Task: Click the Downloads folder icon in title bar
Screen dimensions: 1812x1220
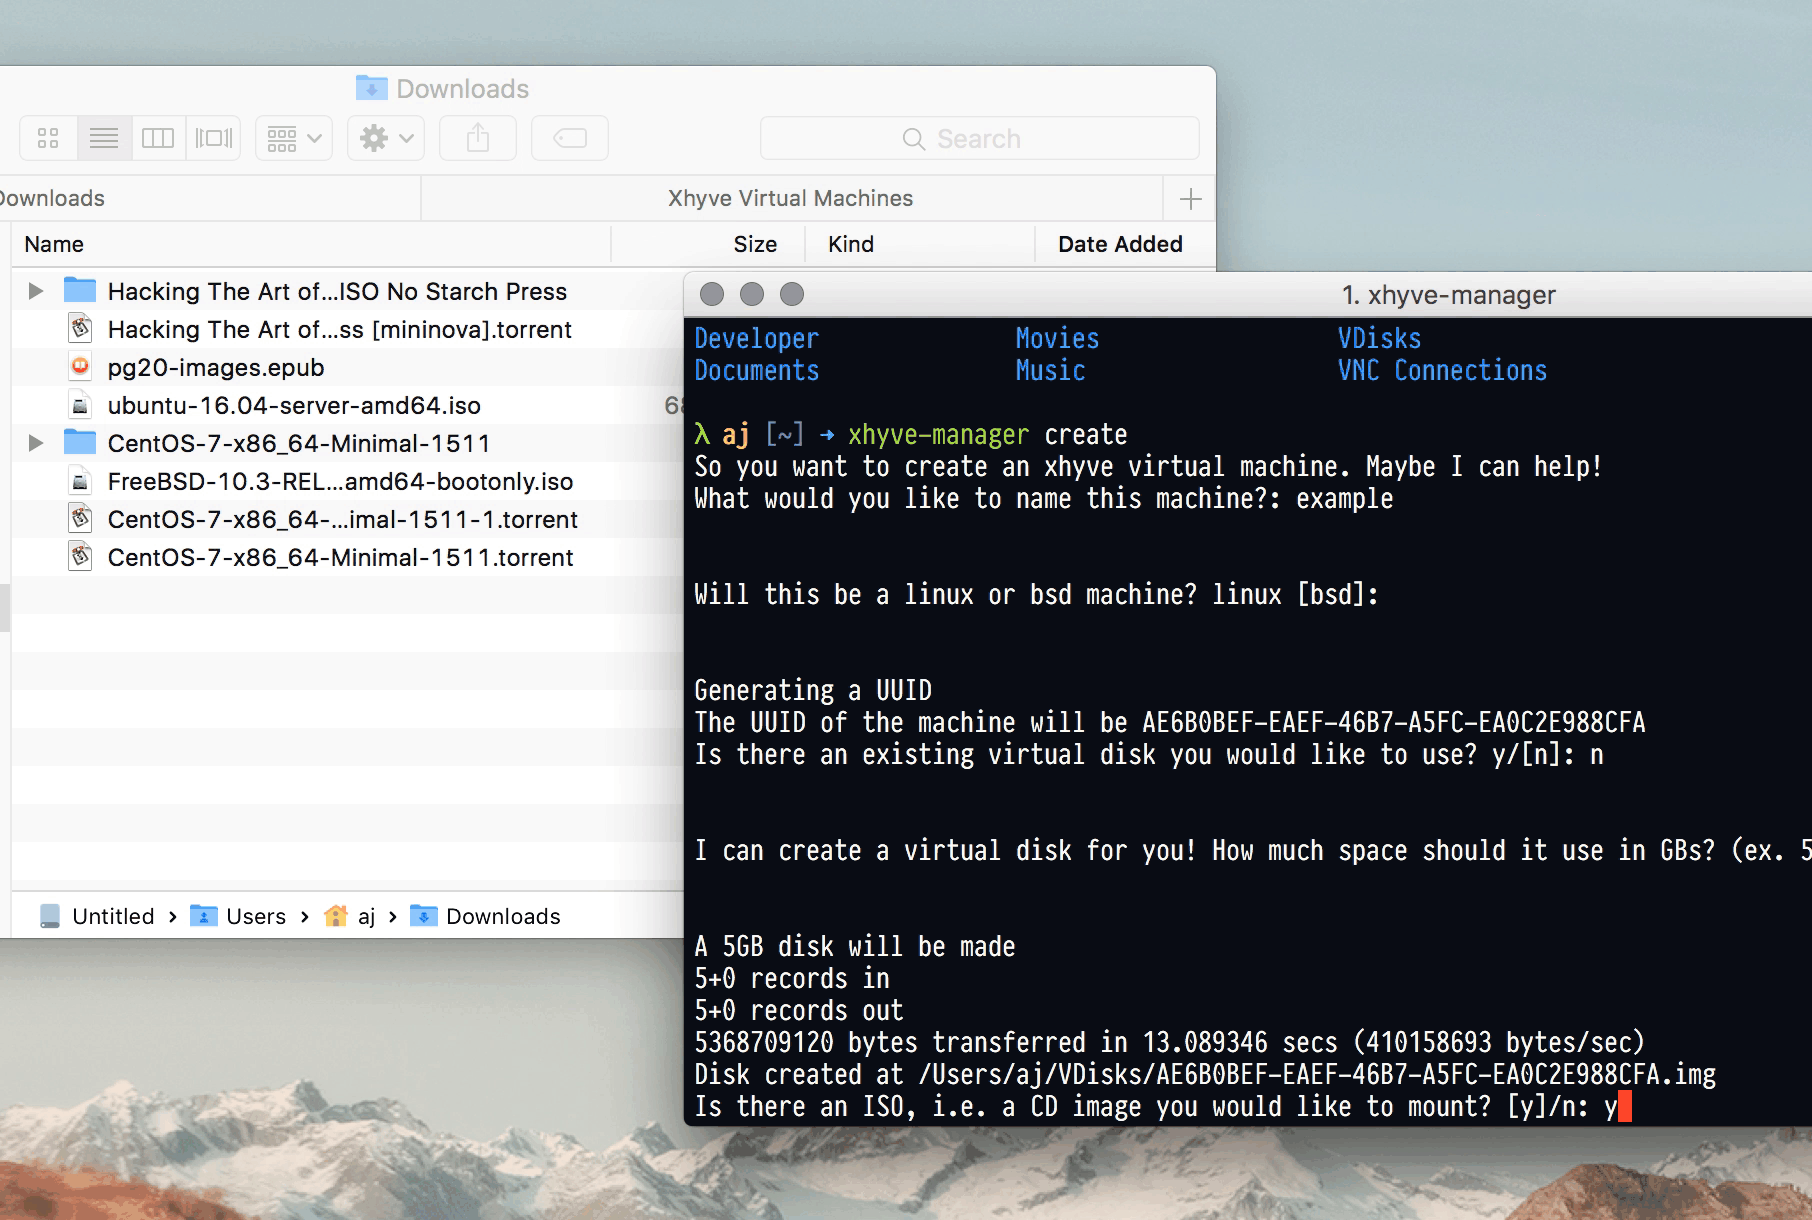Action: 371,88
